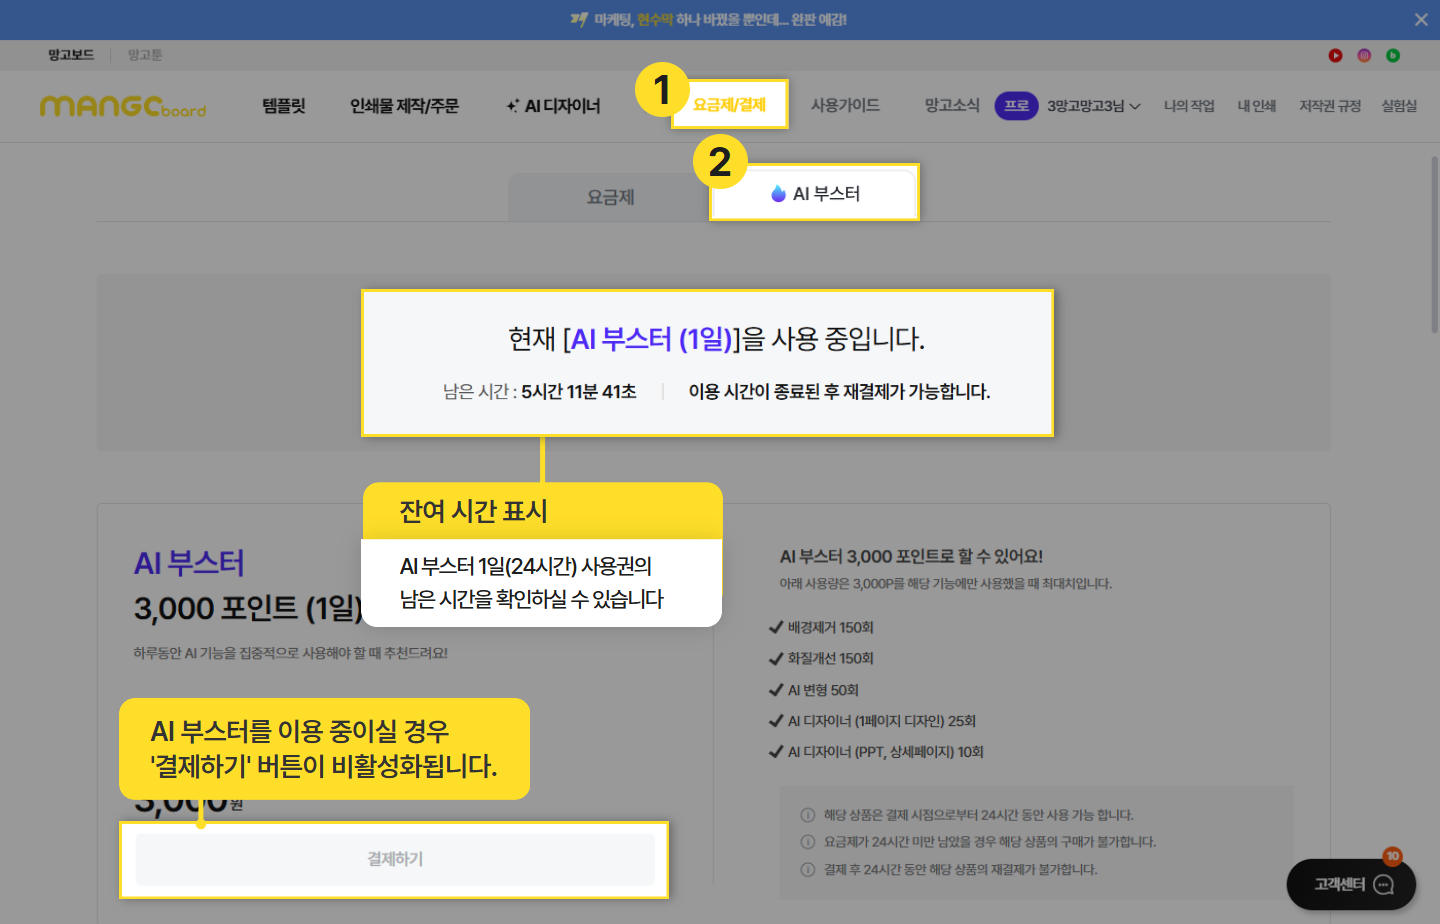Select the 망고보드 service link
Viewport: 1440px width, 924px height.
tap(71, 55)
